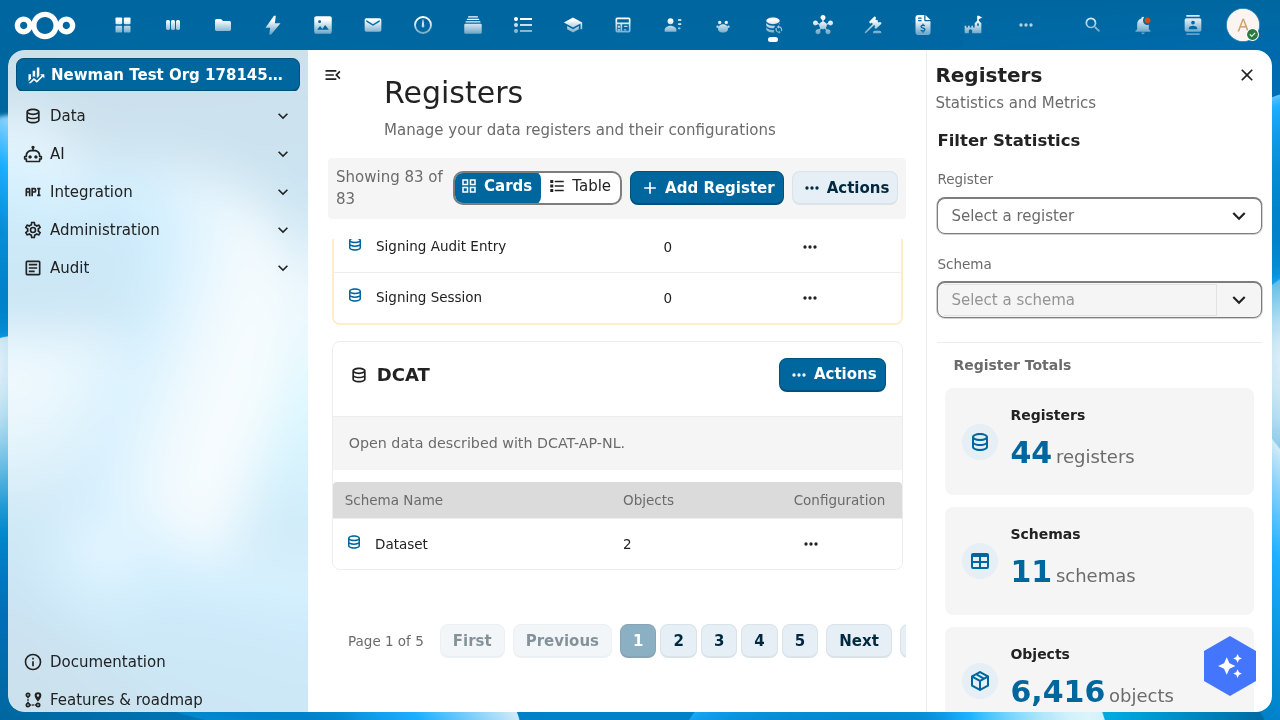The height and width of the screenshot is (720, 1280).
Task: Close the Registers statistics sidebar
Action: (1247, 75)
